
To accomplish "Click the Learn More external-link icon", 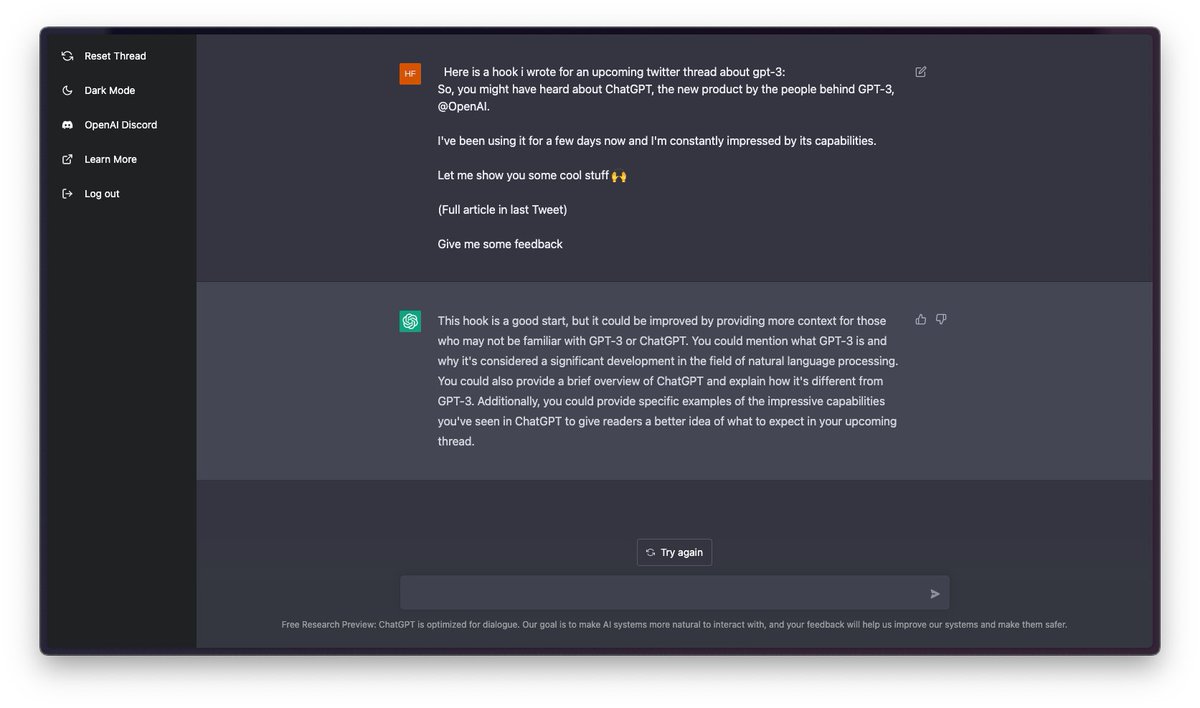I will point(67,159).
